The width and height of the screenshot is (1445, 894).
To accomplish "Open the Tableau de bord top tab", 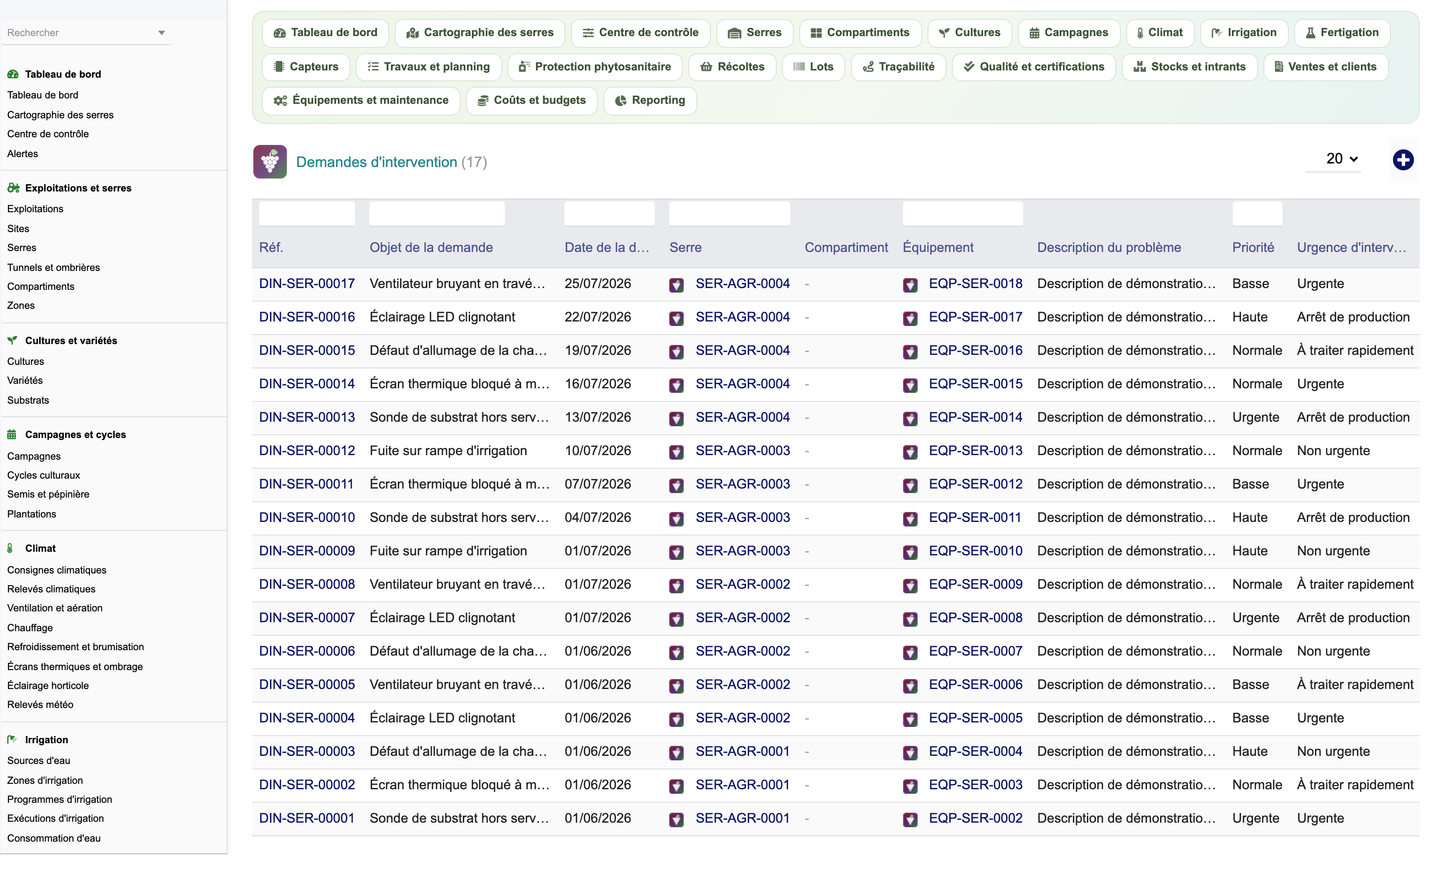I will pyautogui.click(x=326, y=33).
